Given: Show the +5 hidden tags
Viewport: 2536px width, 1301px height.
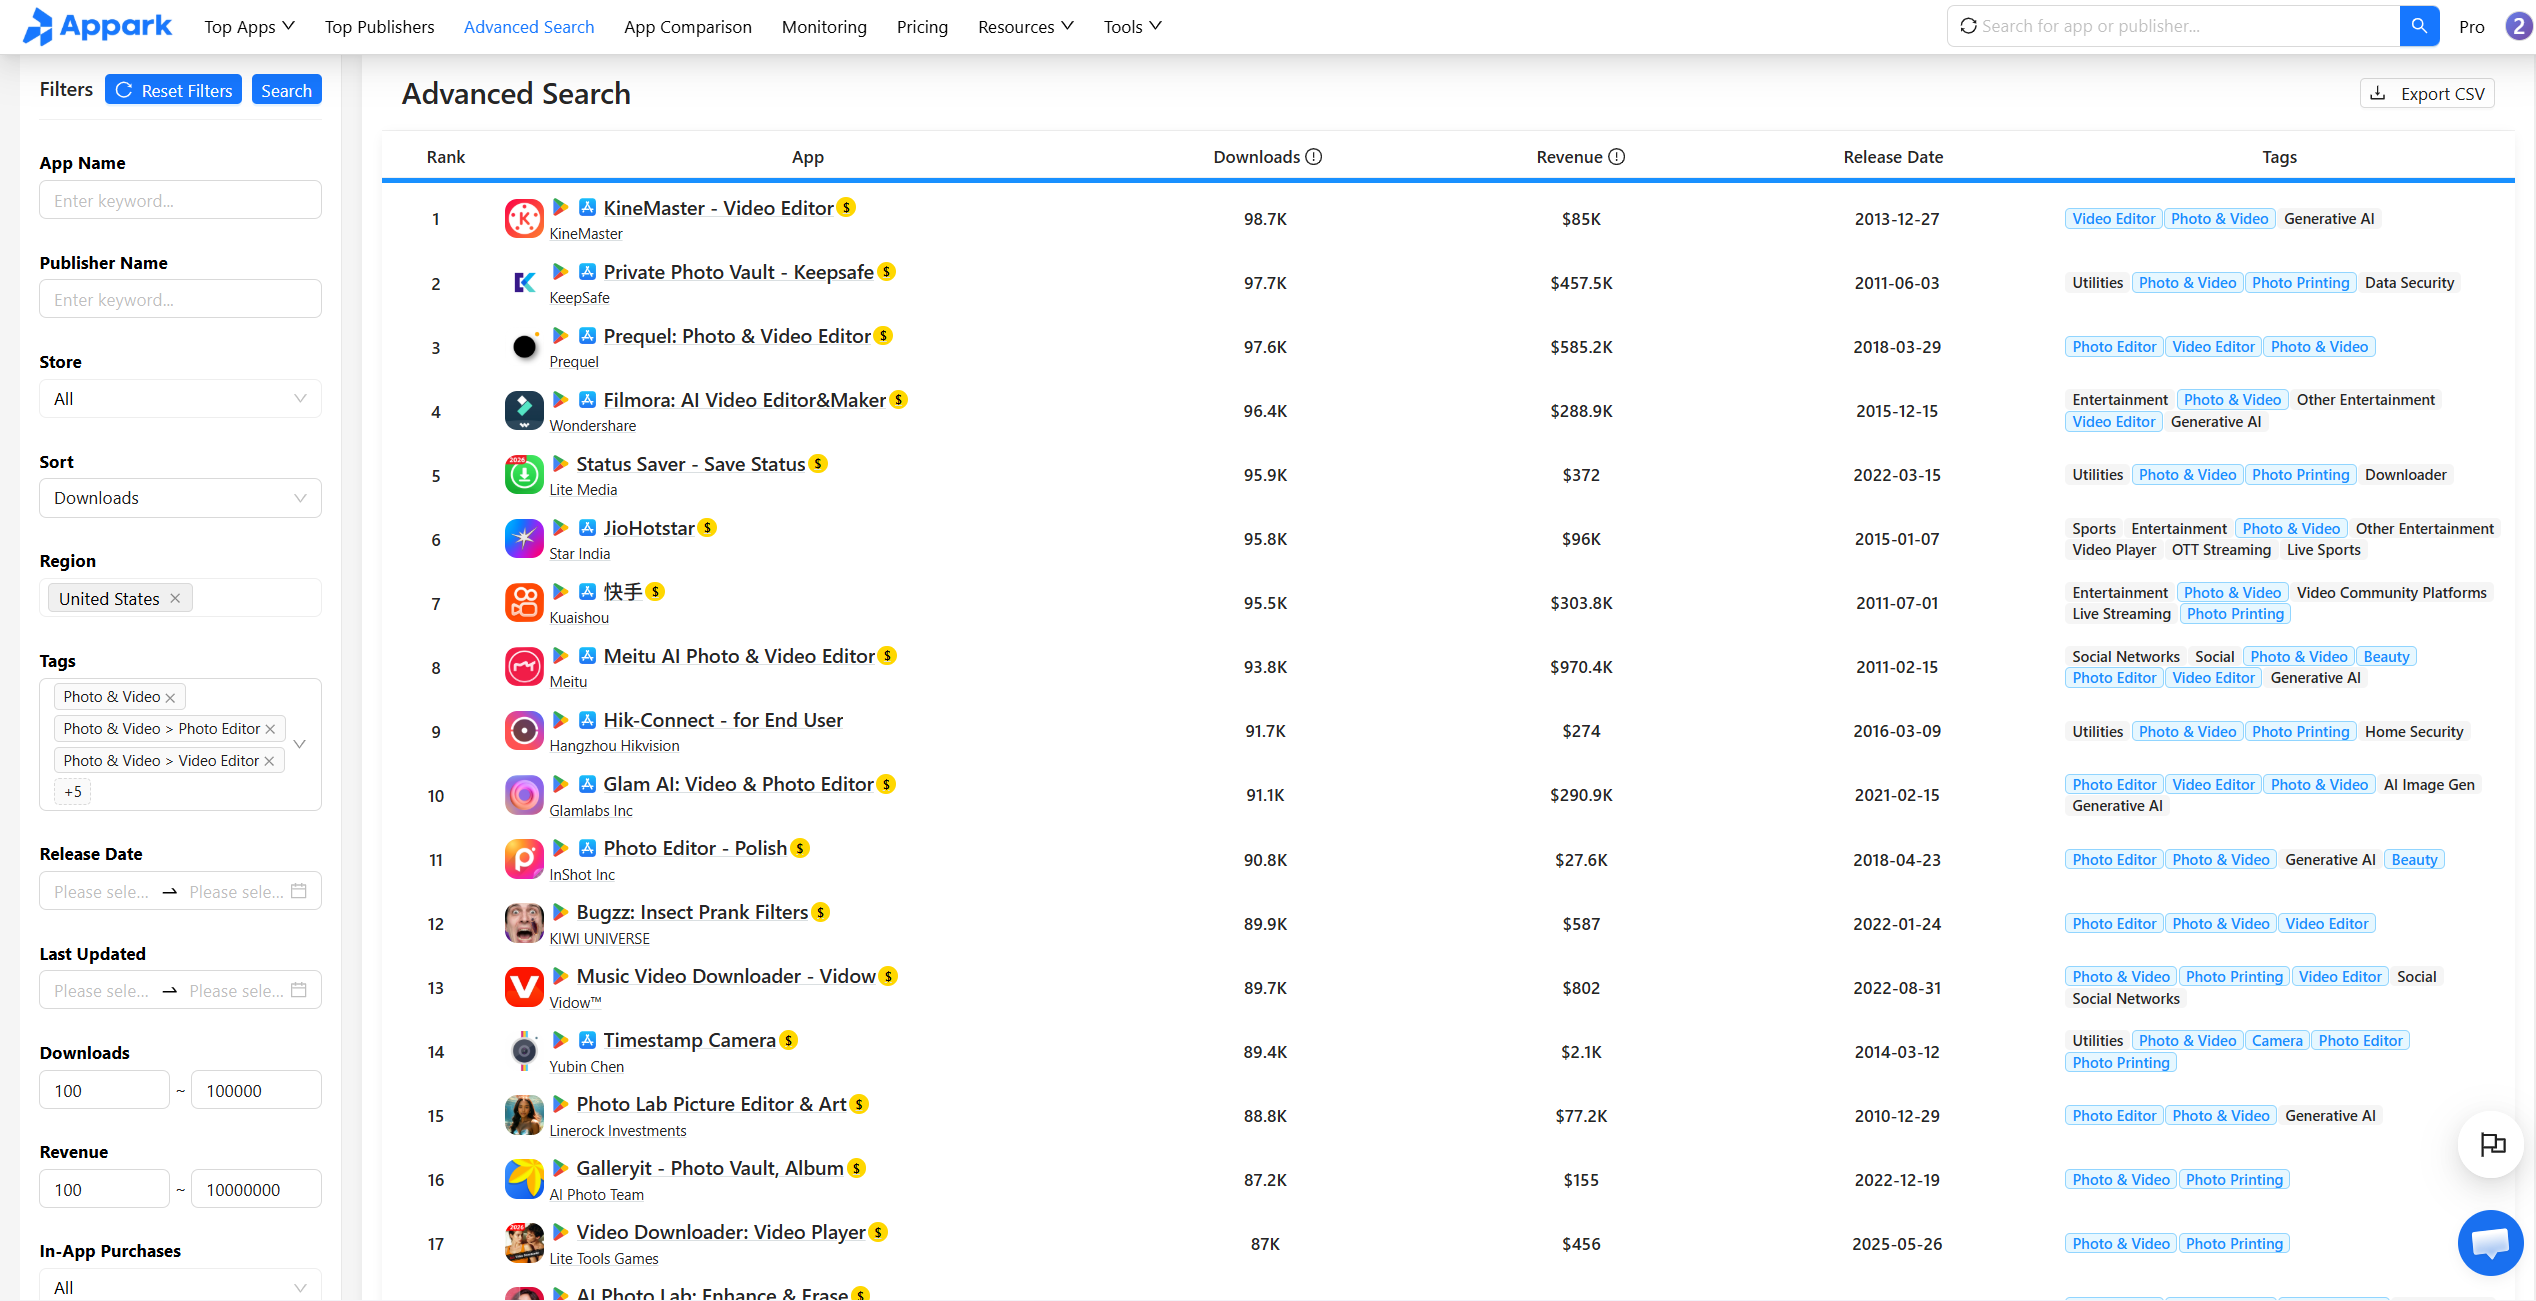Looking at the screenshot, I should coord(73,792).
